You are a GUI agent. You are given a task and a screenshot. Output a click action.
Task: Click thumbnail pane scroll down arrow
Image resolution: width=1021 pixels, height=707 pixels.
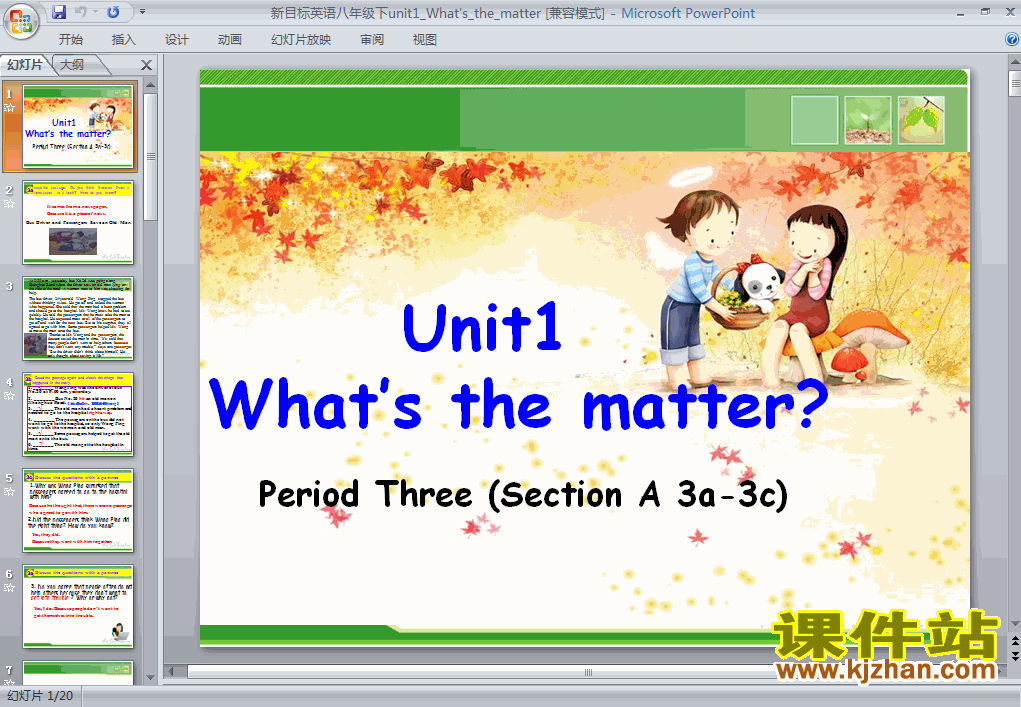[150, 678]
